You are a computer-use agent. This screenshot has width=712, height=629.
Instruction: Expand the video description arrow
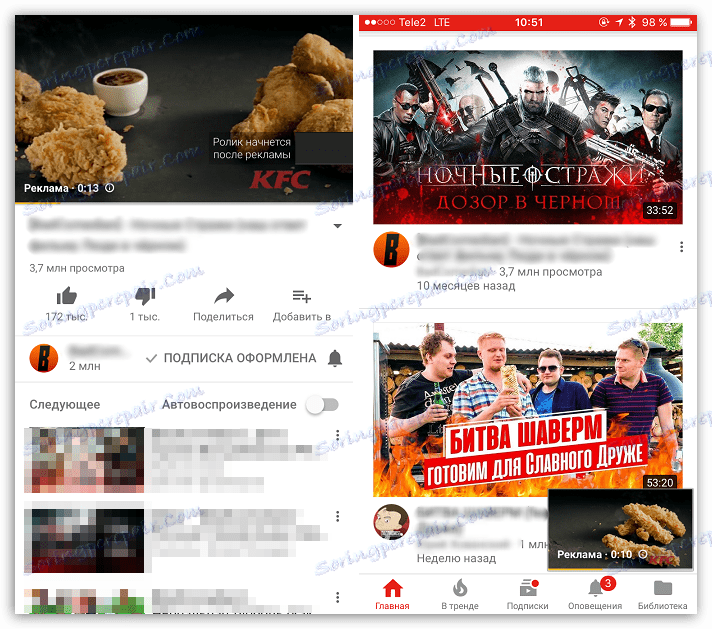(x=337, y=226)
